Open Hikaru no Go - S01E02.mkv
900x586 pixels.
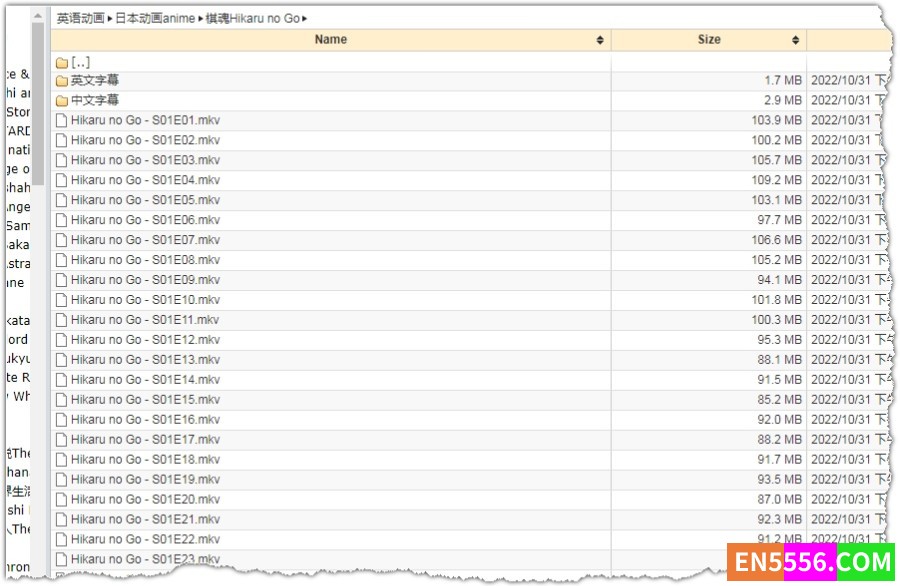(145, 141)
